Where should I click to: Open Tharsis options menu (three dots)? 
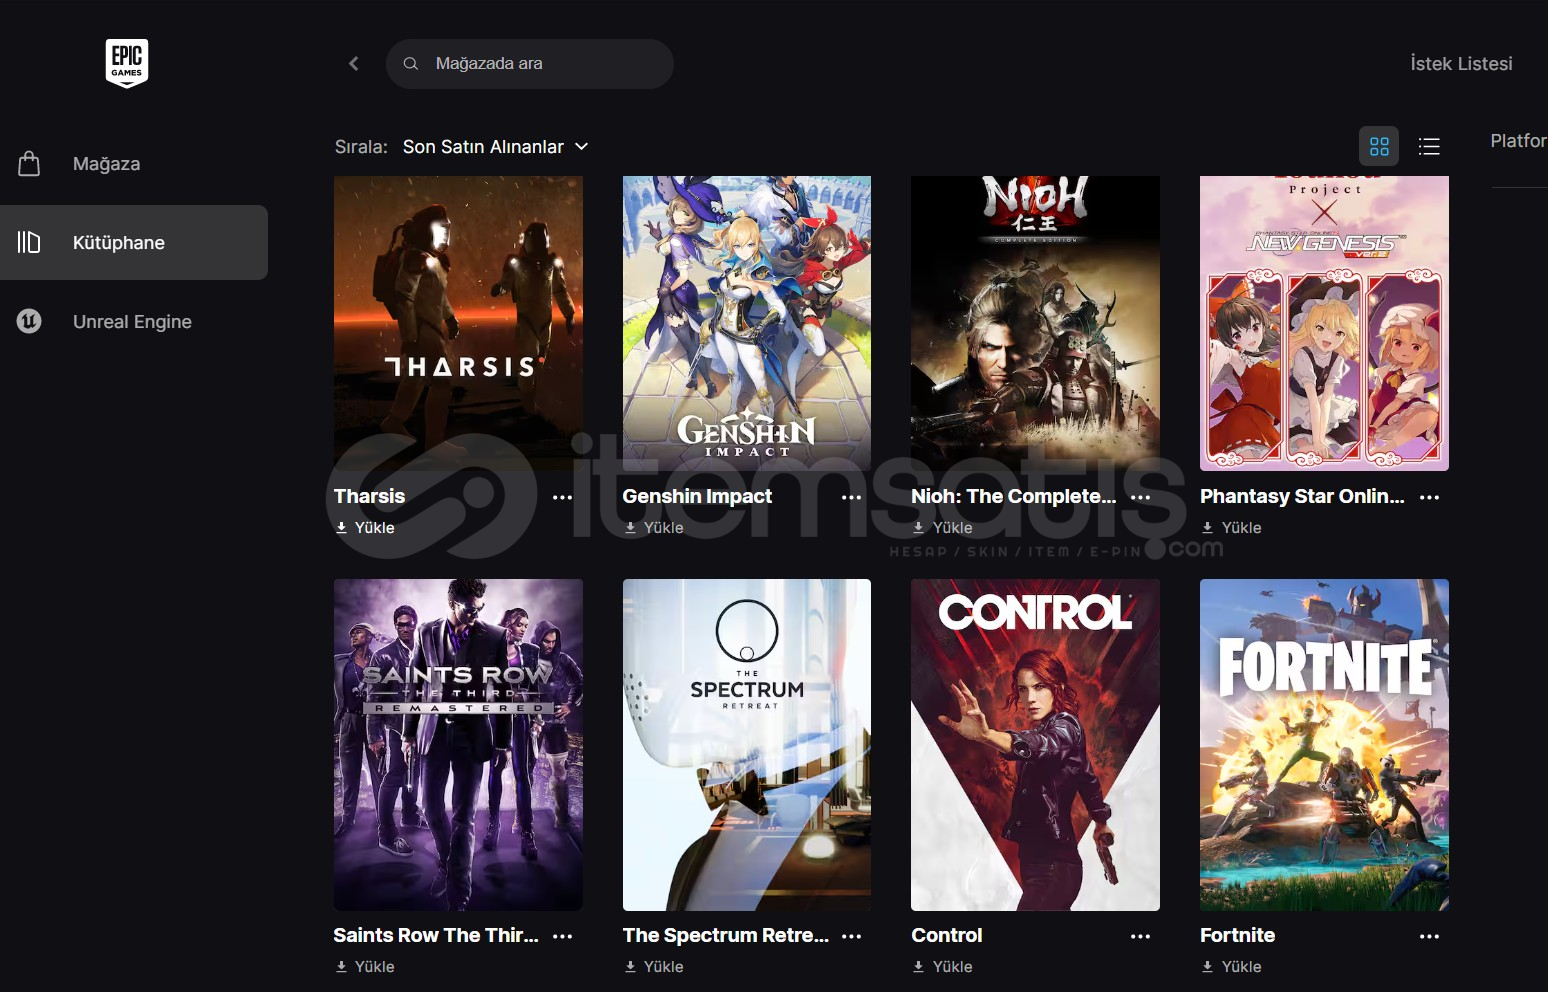[x=563, y=497]
